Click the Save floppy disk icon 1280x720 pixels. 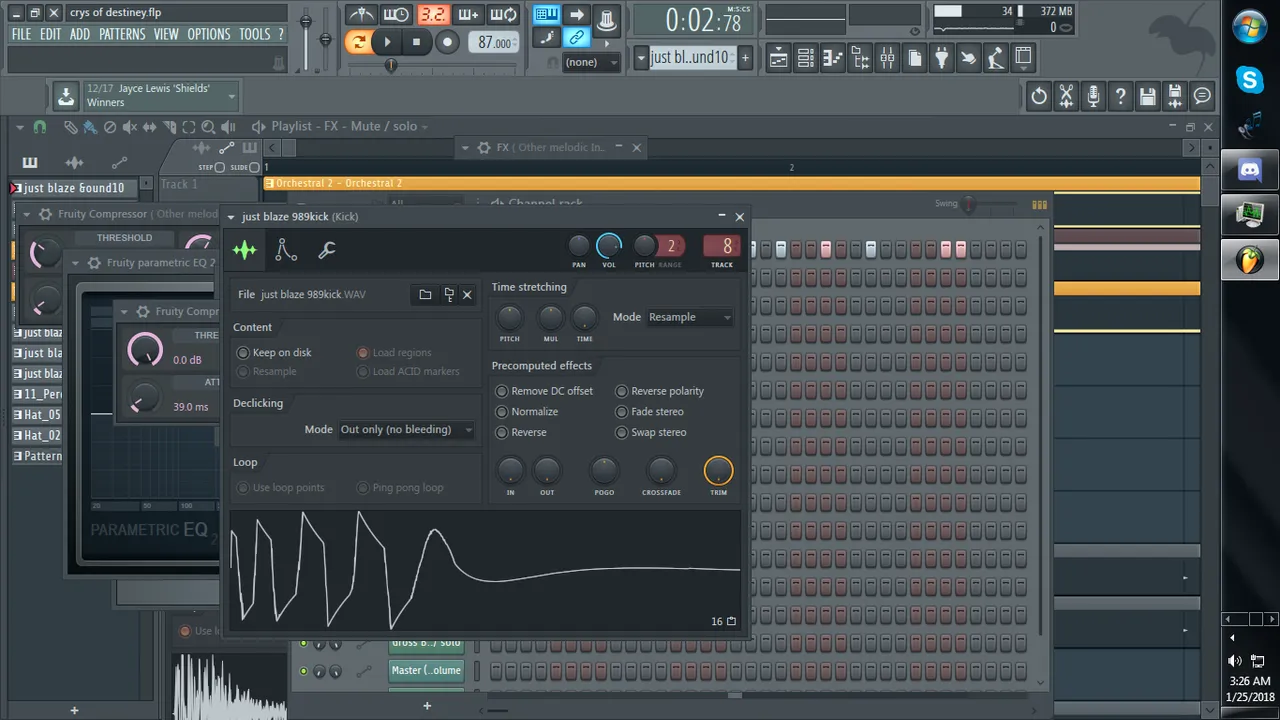click(1147, 96)
